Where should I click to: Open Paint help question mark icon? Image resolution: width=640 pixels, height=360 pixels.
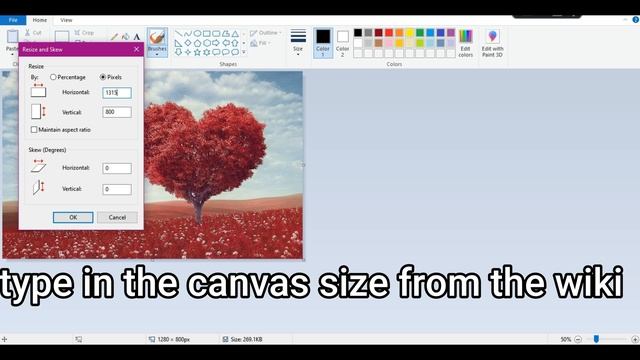[636, 20]
